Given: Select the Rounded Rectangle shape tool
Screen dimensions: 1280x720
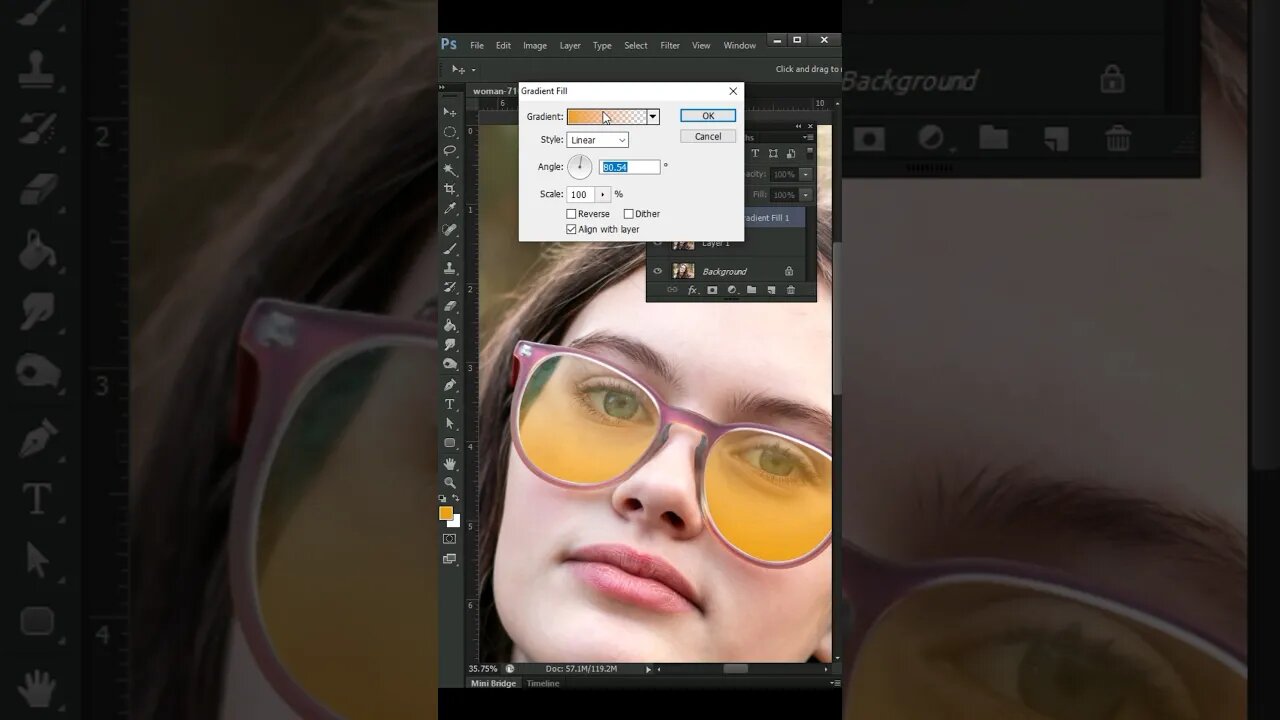Looking at the screenshot, I should (x=450, y=443).
